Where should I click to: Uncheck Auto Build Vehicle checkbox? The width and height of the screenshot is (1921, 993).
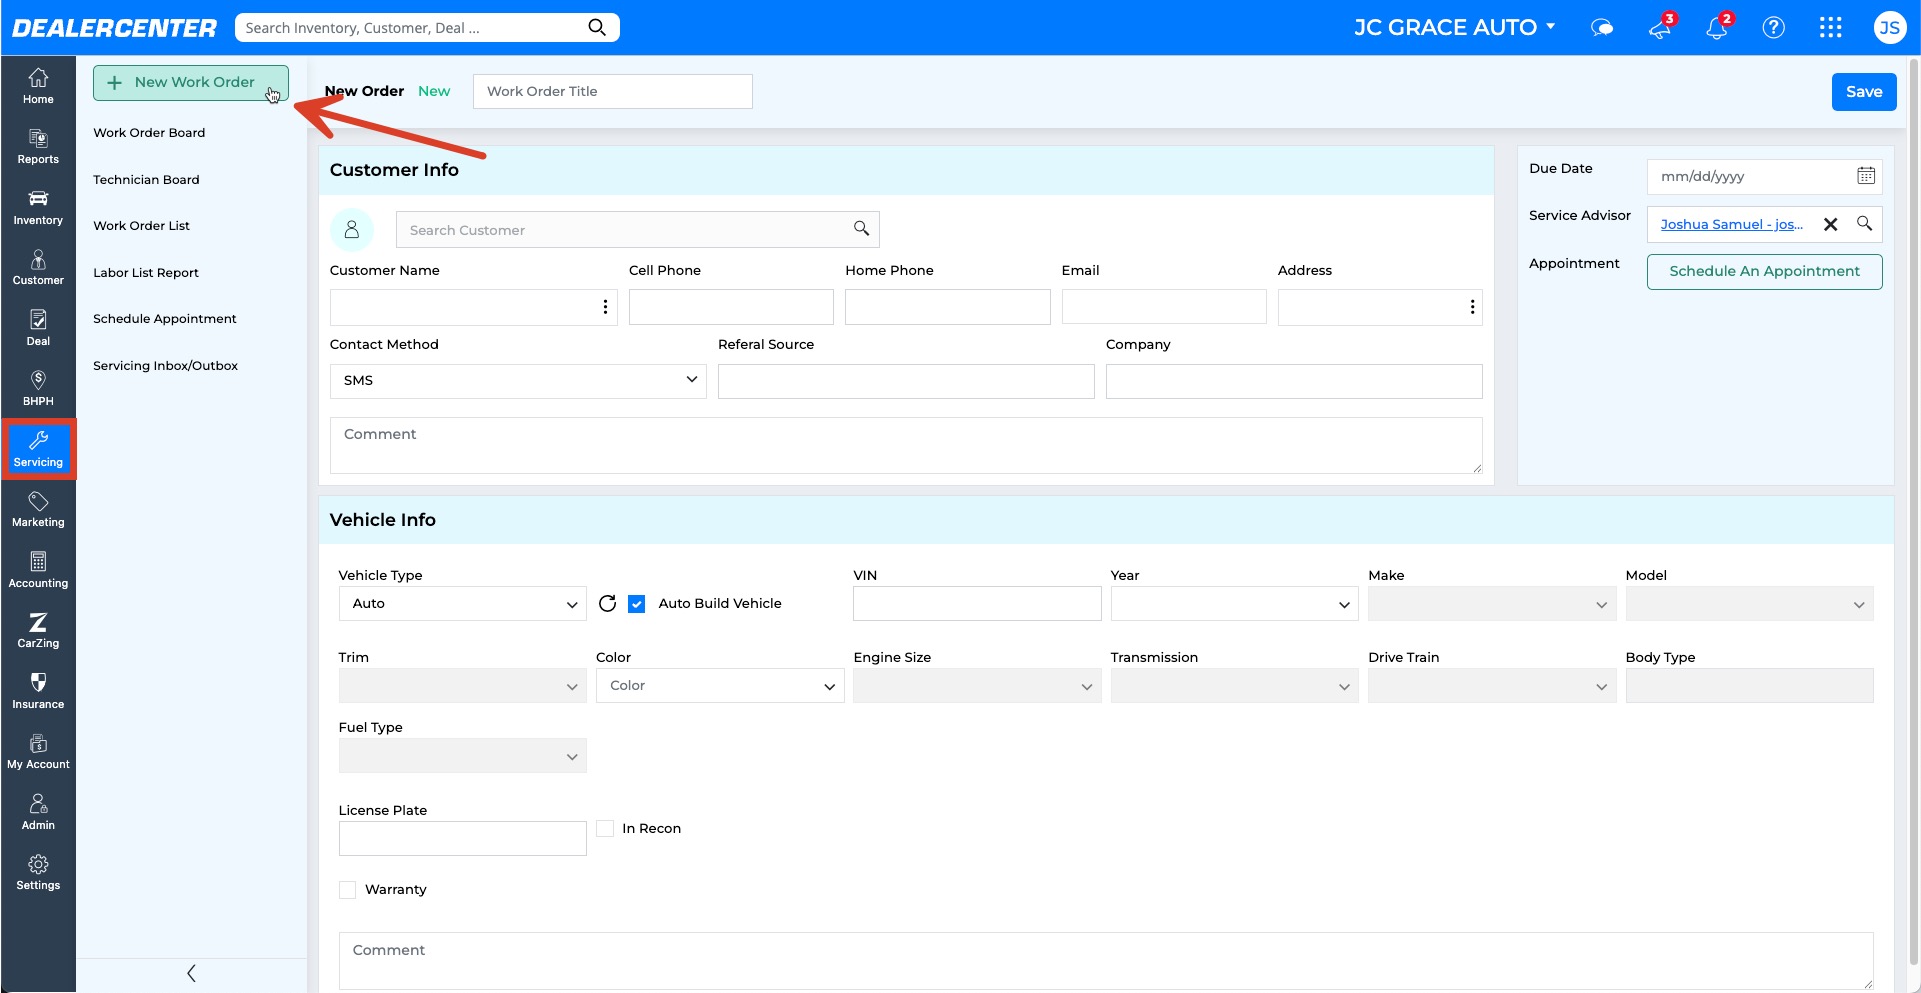click(636, 604)
